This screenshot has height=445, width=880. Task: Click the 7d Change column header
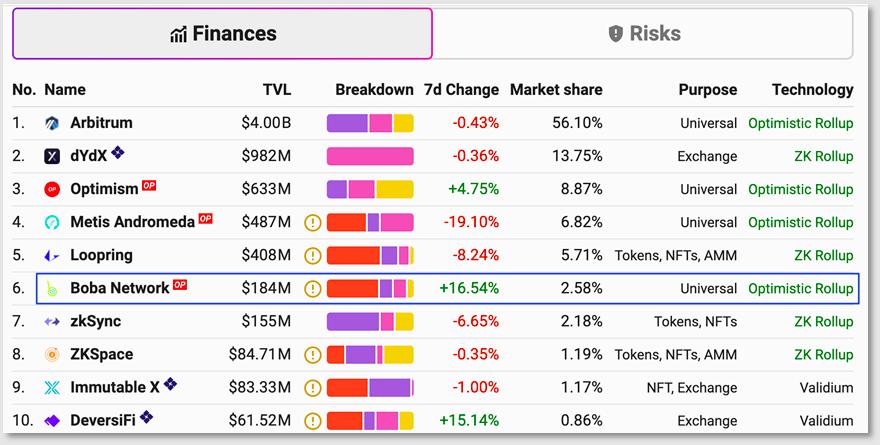(x=461, y=89)
